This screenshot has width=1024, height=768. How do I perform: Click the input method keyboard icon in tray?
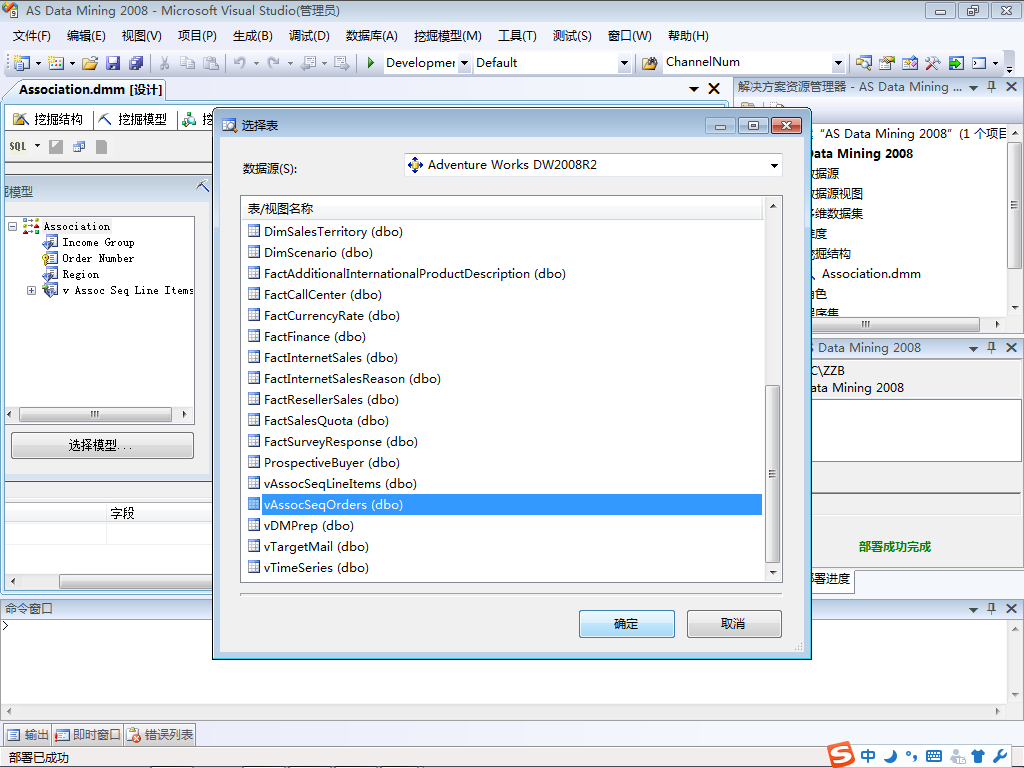click(934, 756)
